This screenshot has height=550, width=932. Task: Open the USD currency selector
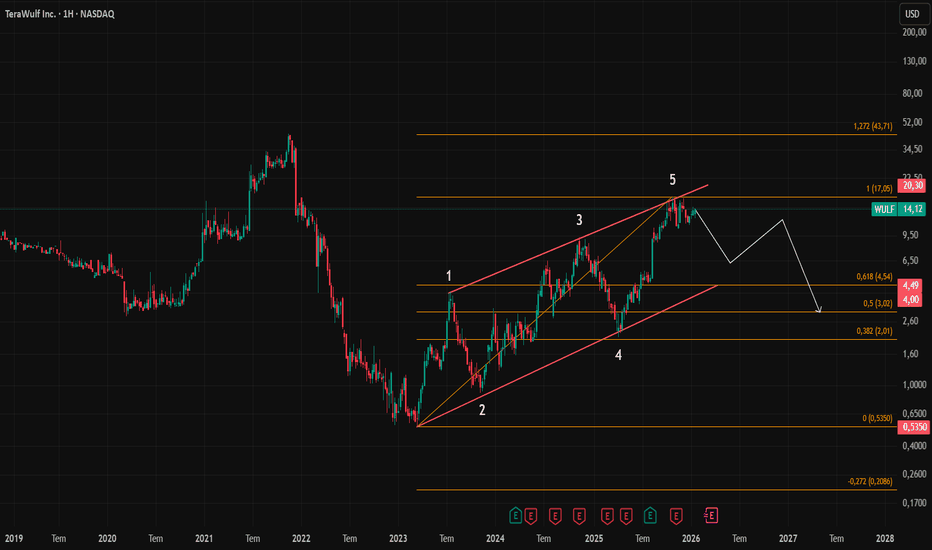(x=912, y=14)
